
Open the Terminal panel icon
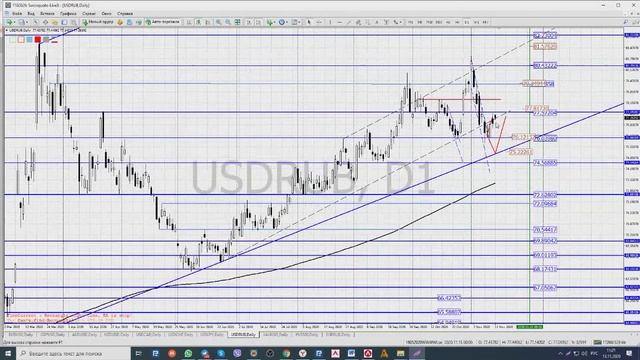[x=64, y=22]
